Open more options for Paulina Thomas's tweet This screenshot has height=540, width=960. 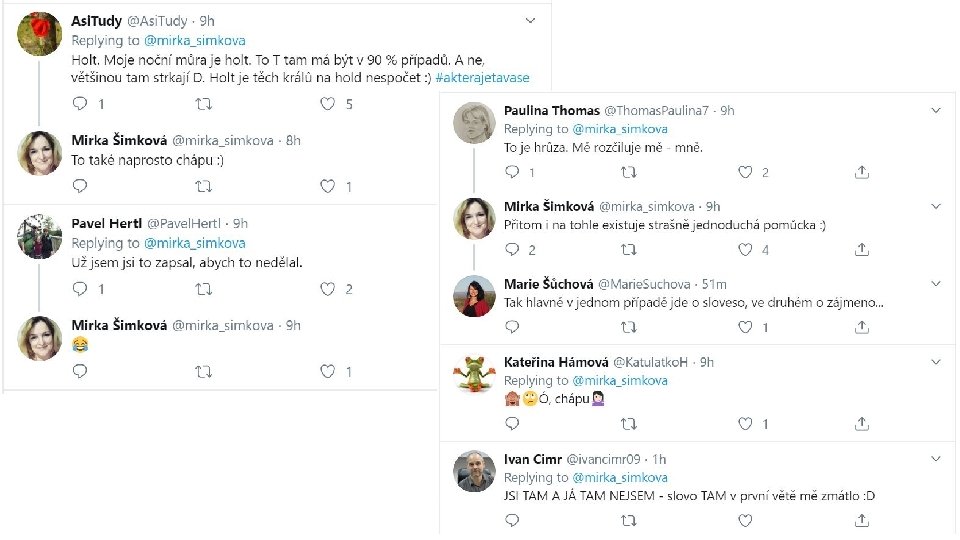(x=935, y=110)
